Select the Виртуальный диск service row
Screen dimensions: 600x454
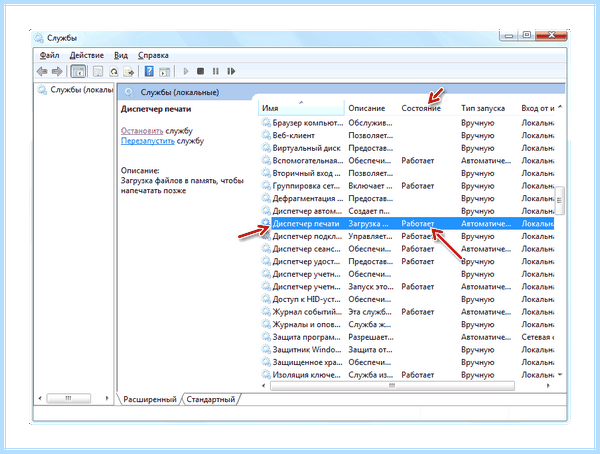click(408, 148)
